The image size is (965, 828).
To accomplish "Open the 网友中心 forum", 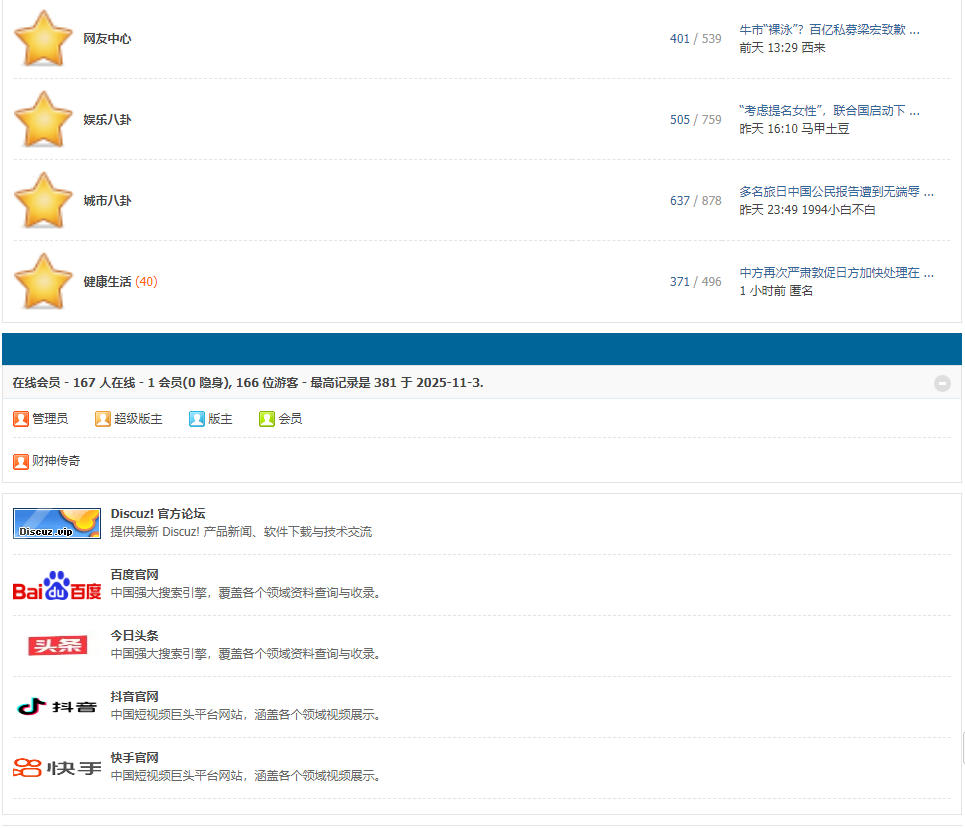I will [x=107, y=39].
